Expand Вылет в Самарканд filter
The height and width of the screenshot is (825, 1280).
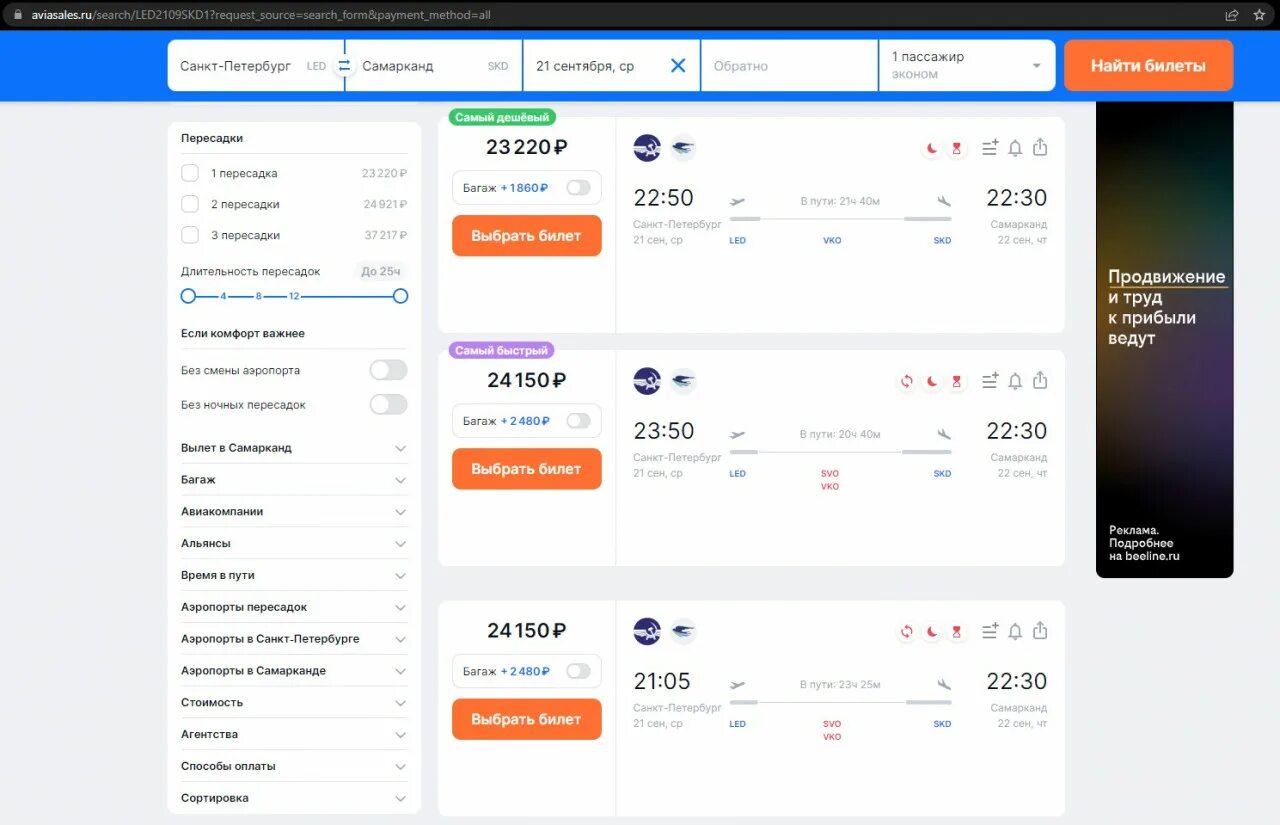294,448
